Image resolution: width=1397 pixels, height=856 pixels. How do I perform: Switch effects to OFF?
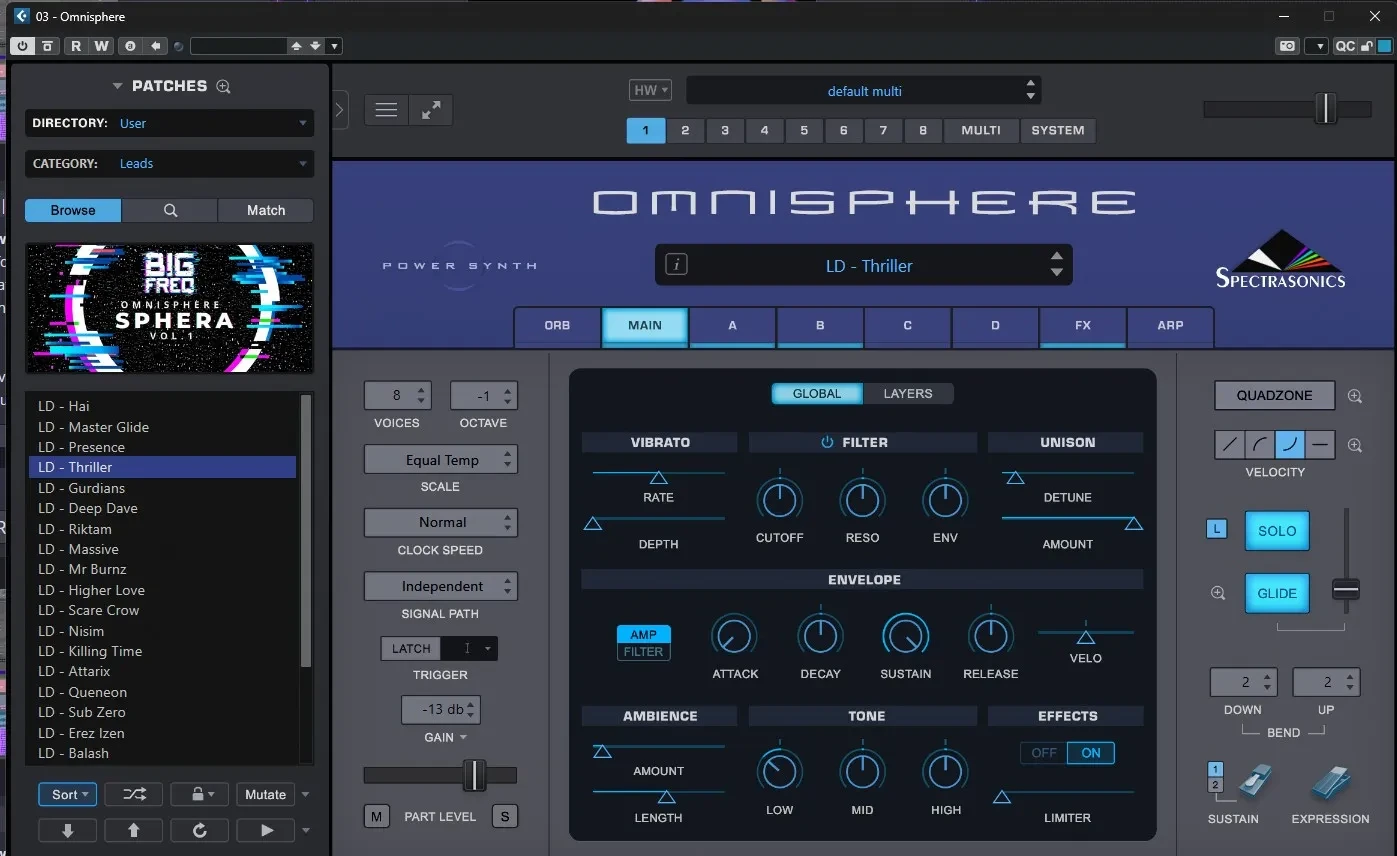coord(1043,753)
